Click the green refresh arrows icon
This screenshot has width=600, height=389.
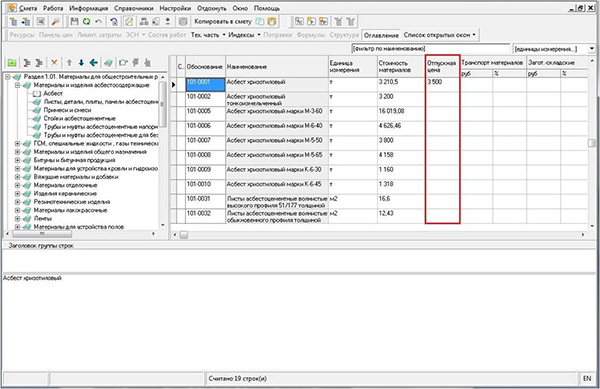[86, 21]
